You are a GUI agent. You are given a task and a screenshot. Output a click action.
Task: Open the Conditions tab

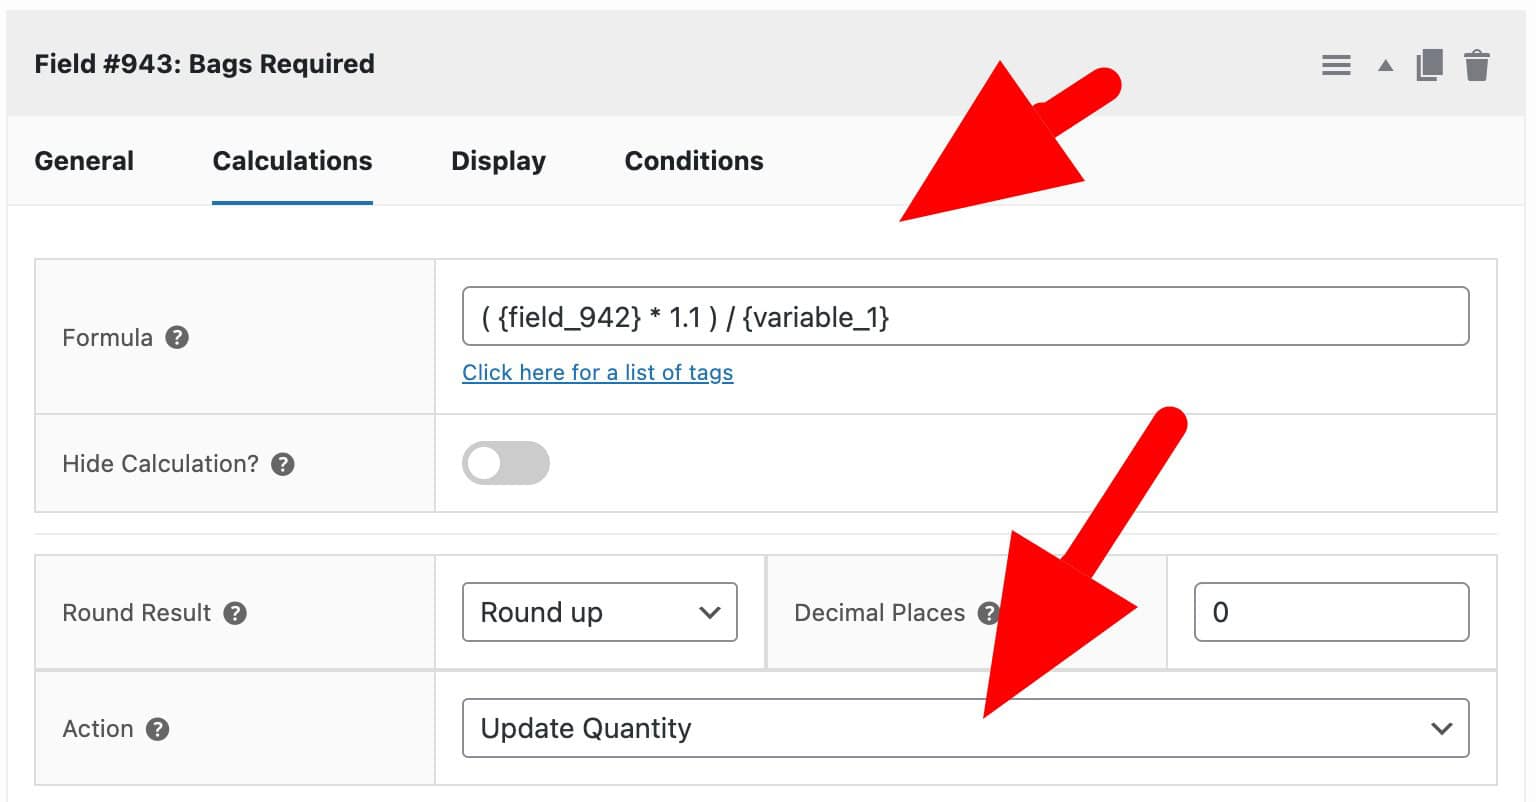(x=693, y=161)
